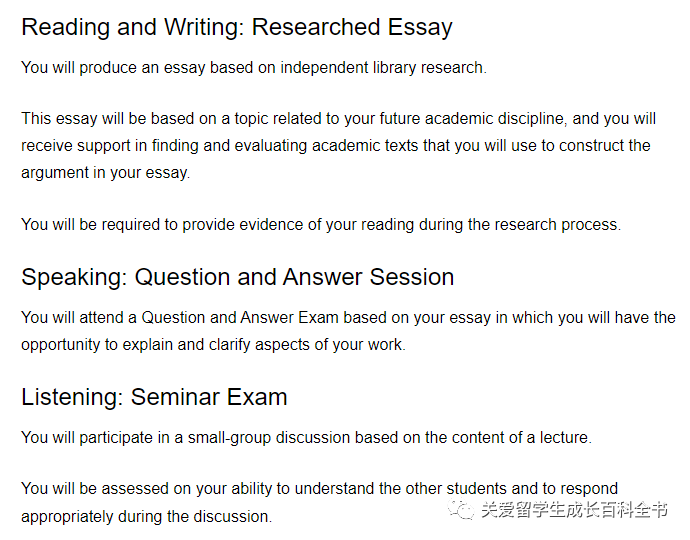Screen dimensions: 690x540
Task: Click the line 'You will attend a Question and Answer Exam'
Action: pyautogui.click(x=348, y=318)
